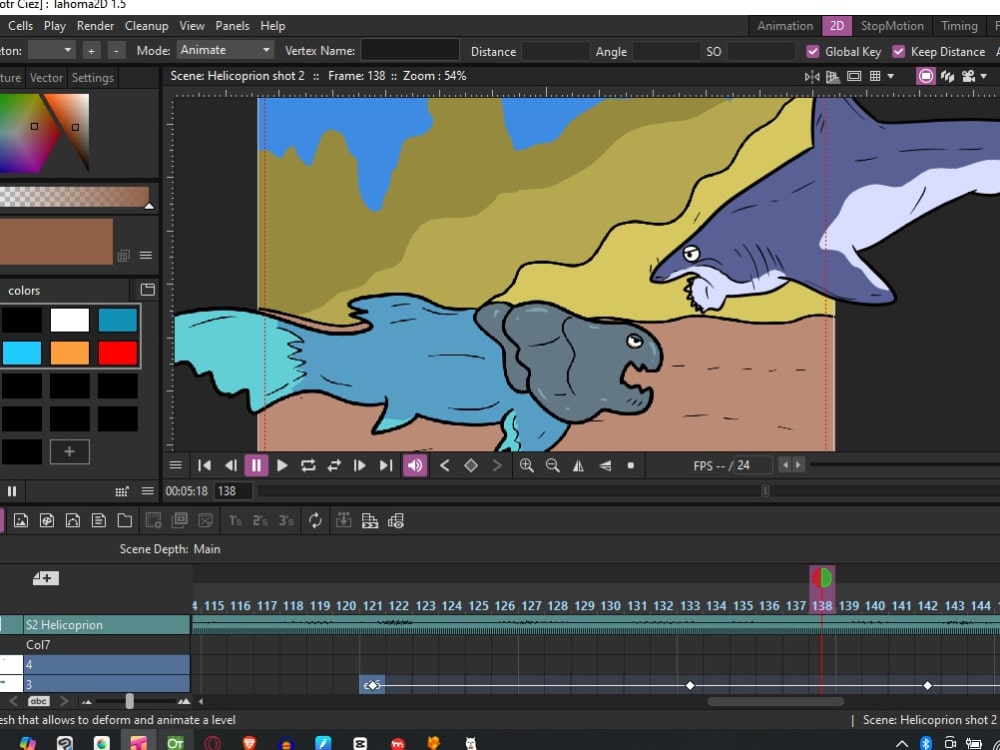Click the palette new page icon beside colors
1000x750 pixels.
[147, 290]
